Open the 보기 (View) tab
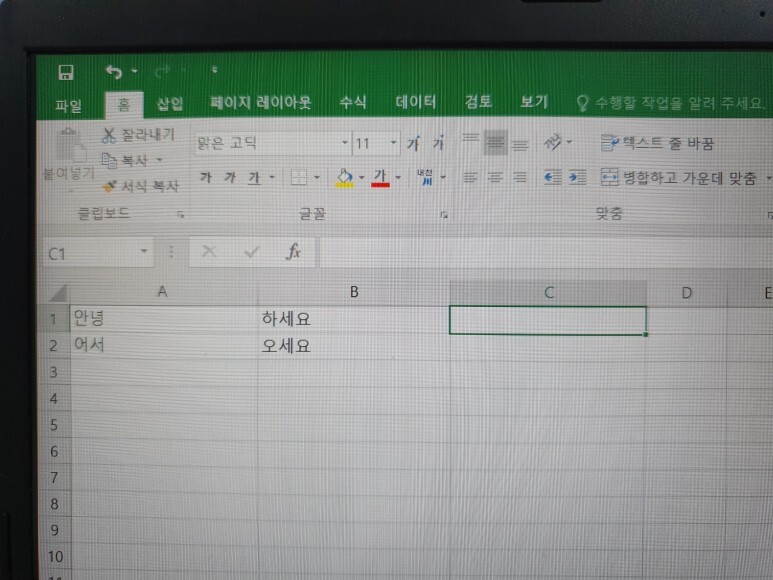773x580 pixels. [x=534, y=102]
